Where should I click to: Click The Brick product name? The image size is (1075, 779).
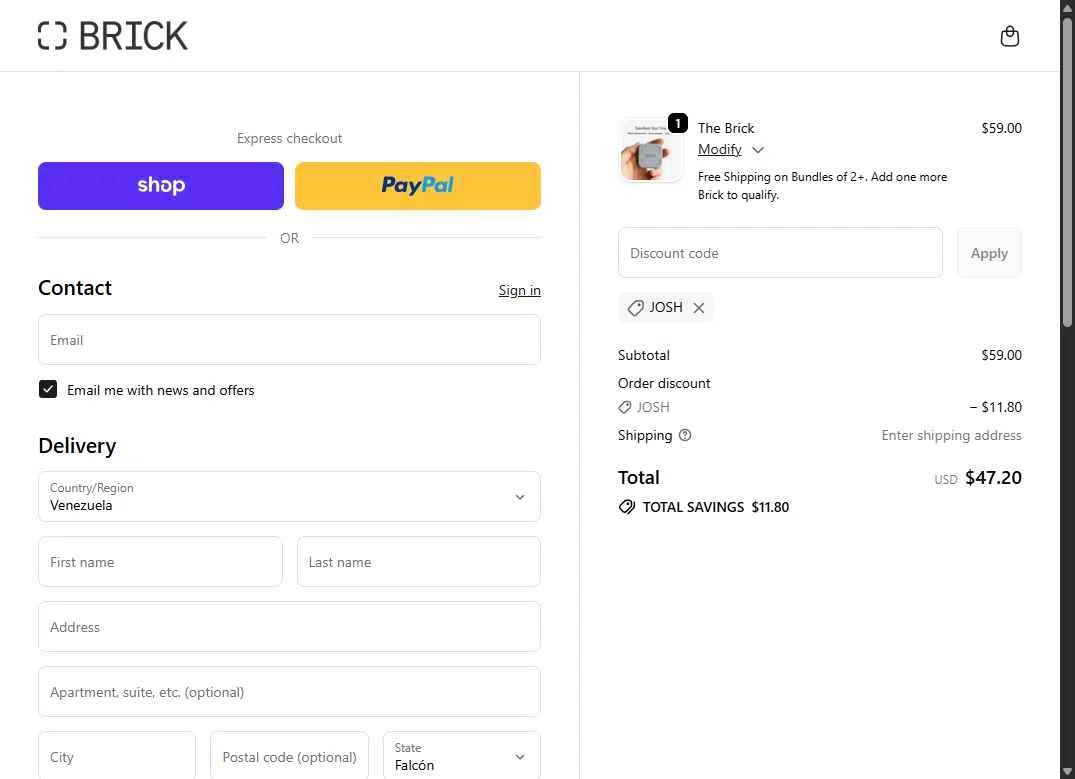pyautogui.click(x=726, y=128)
